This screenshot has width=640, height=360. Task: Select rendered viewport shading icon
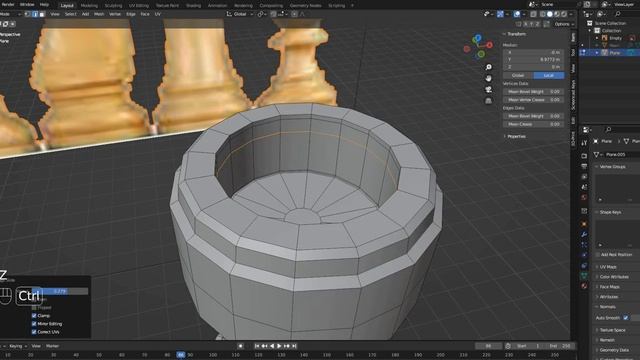pos(564,14)
